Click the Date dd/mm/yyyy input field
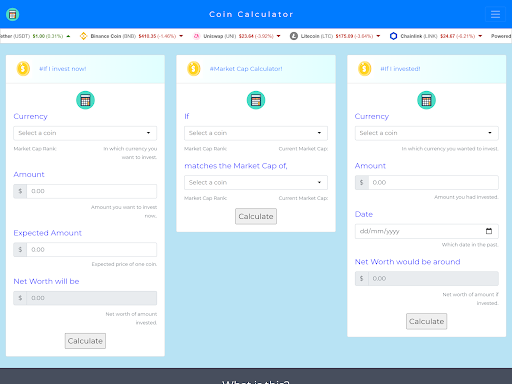This screenshot has height=384, width=512. (x=427, y=231)
